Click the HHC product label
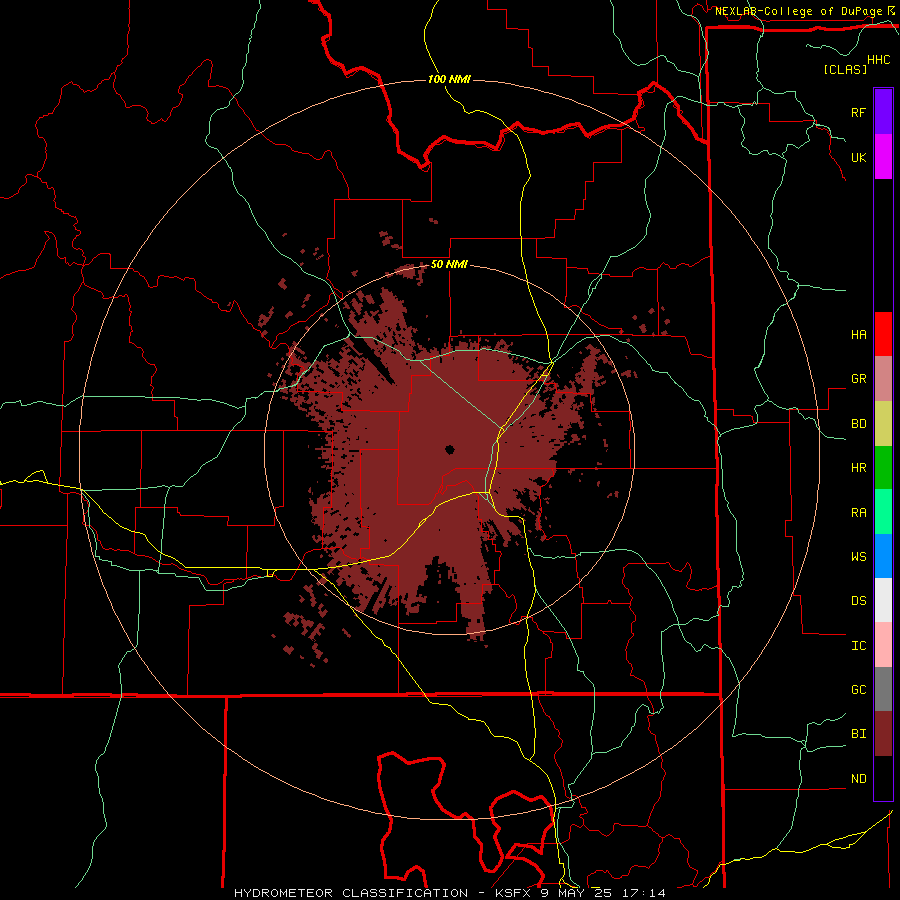 point(878,60)
